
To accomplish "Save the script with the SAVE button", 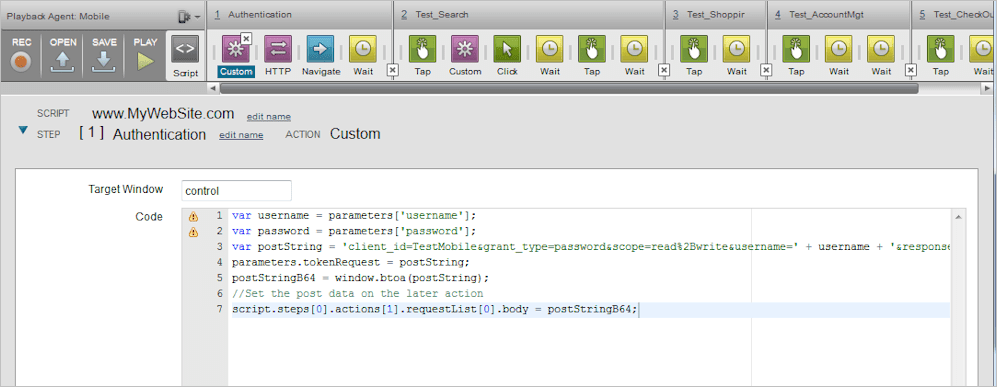I will tap(104, 55).
